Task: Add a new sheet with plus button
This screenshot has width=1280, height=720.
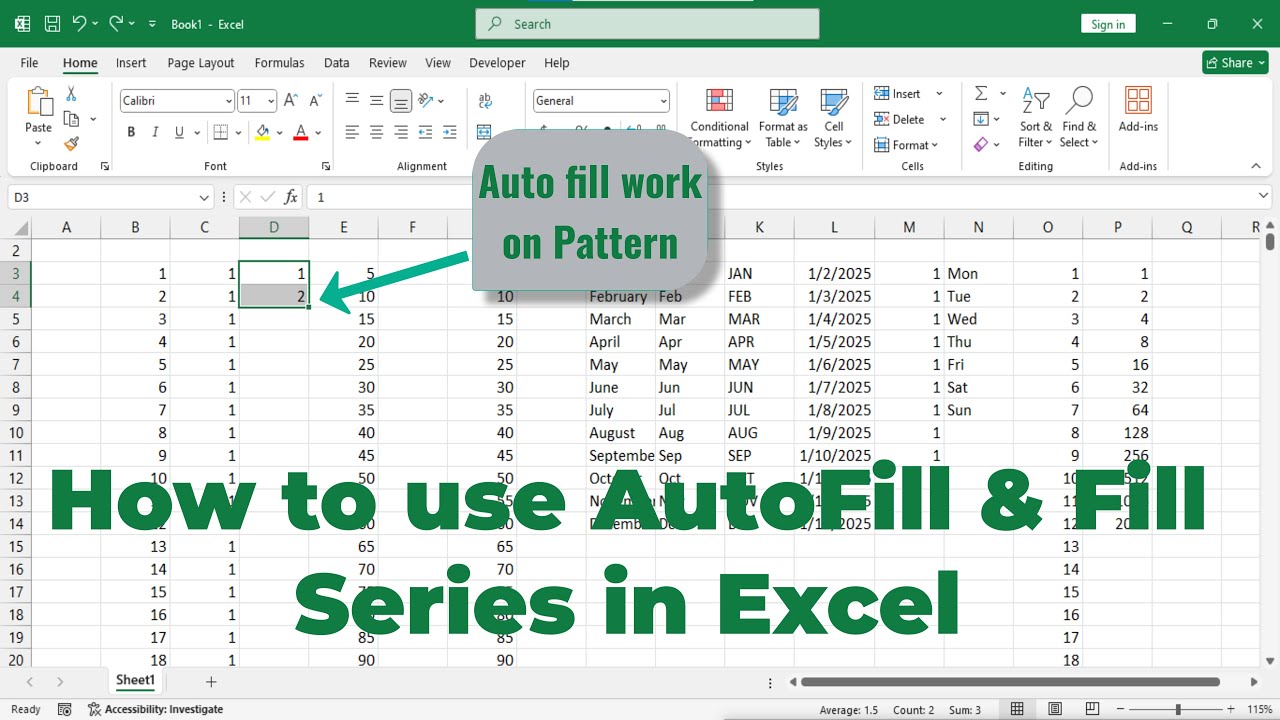Action: 211,681
